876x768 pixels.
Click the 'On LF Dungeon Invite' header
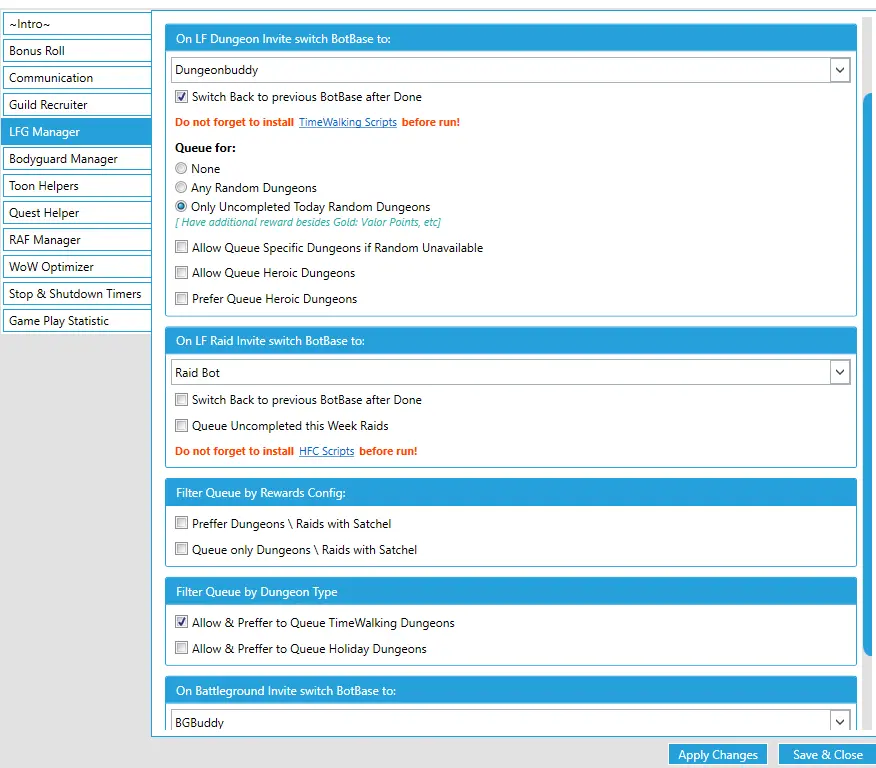coord(511,39)
